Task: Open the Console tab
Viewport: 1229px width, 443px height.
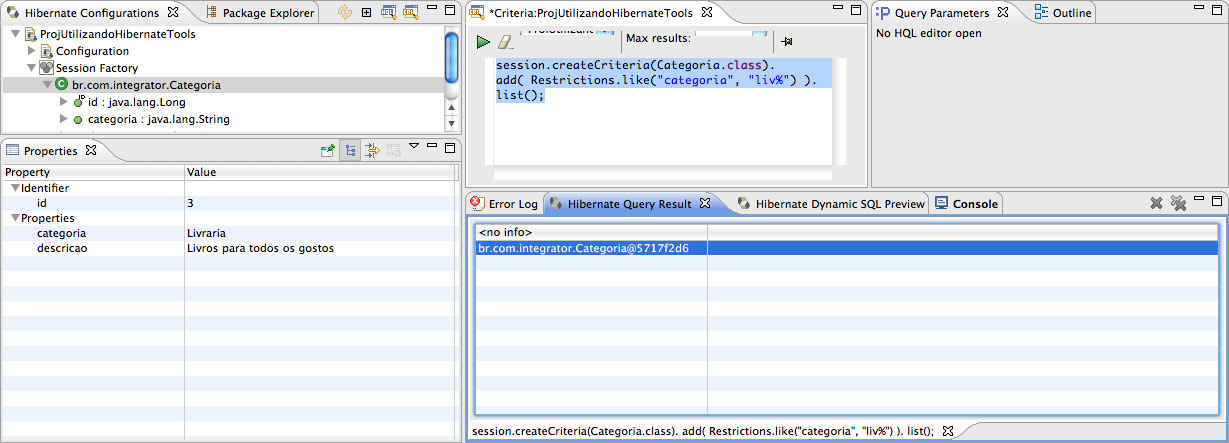Action: point(966,204)
